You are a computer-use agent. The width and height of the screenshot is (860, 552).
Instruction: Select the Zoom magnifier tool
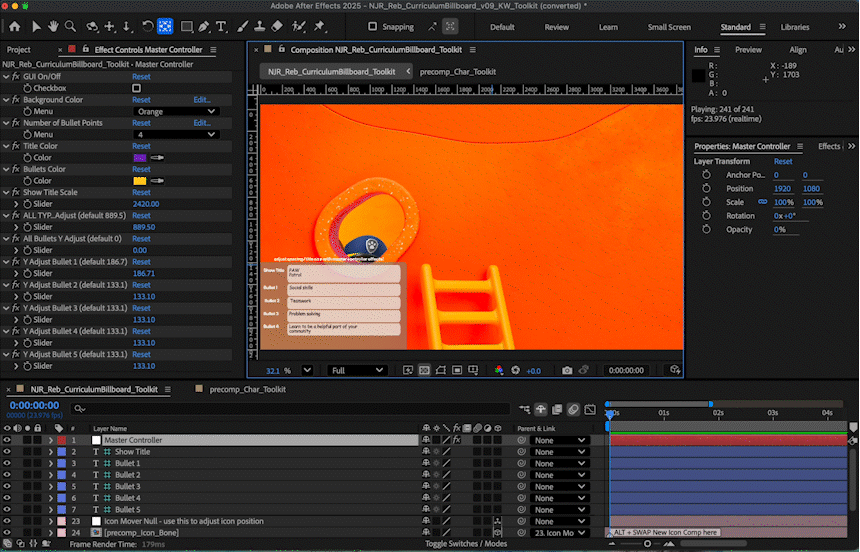(70, 26)
